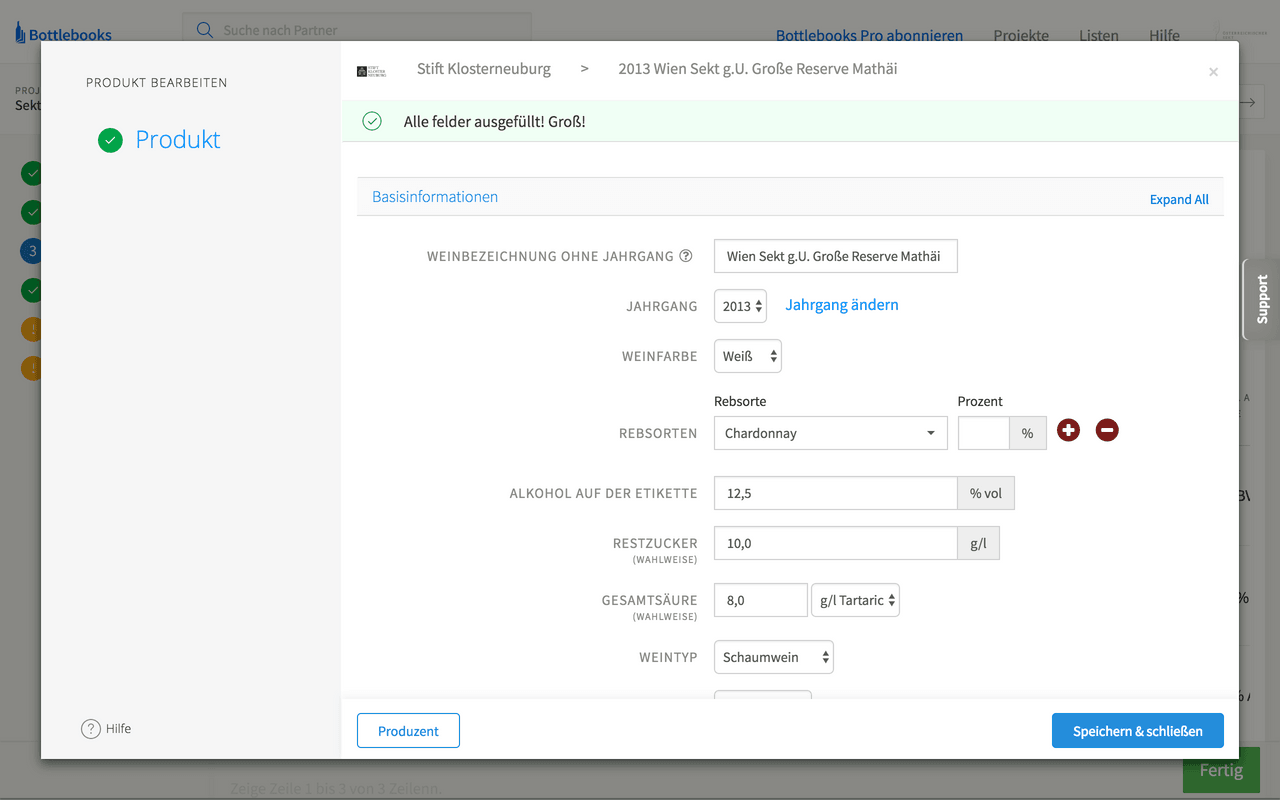
Task: Click Bottlebooks Pro abonnieren link
Action: pos(869,35)
